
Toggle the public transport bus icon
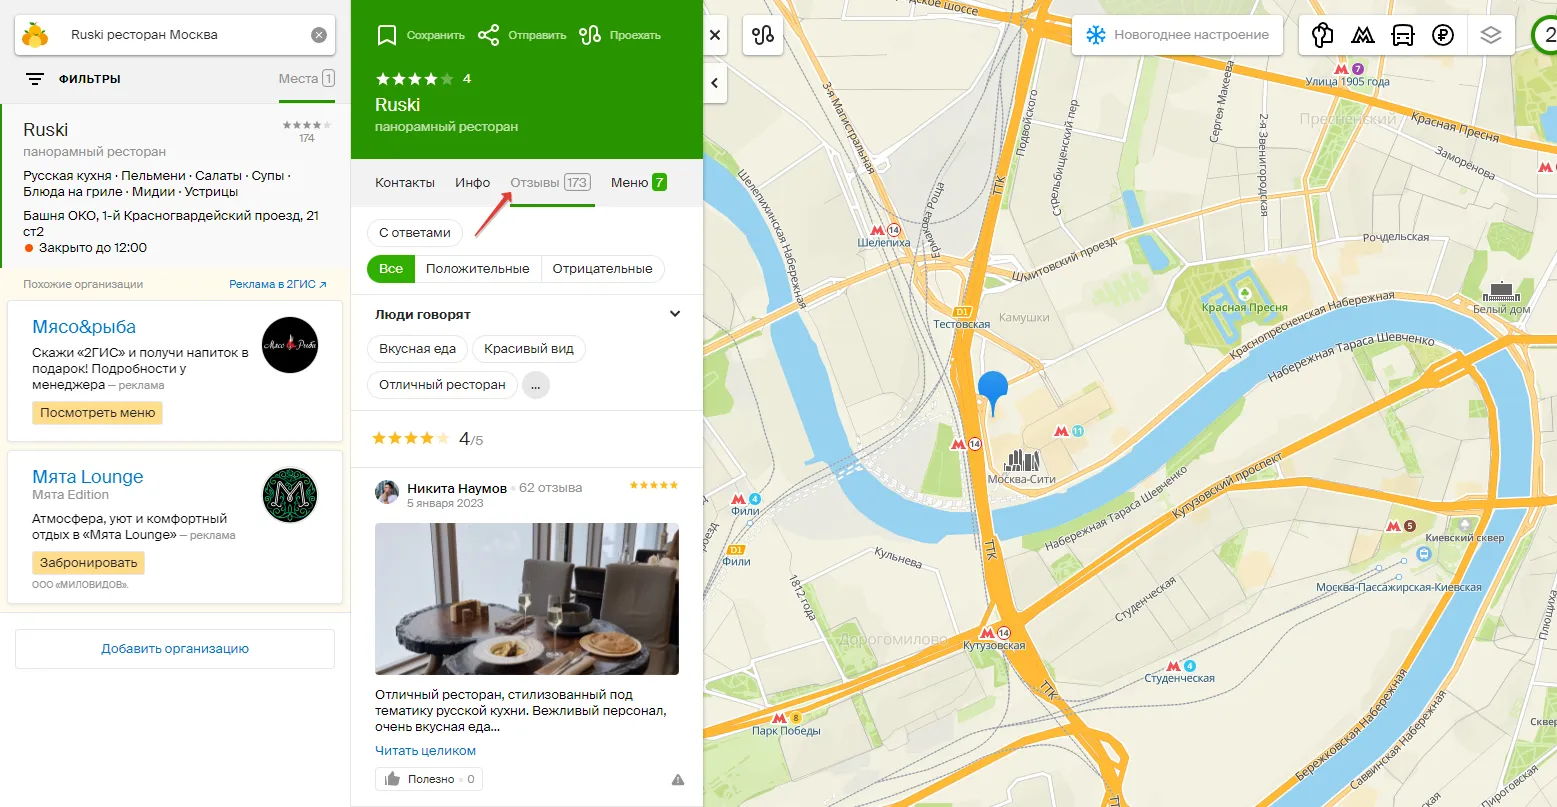coord(1402,35)
